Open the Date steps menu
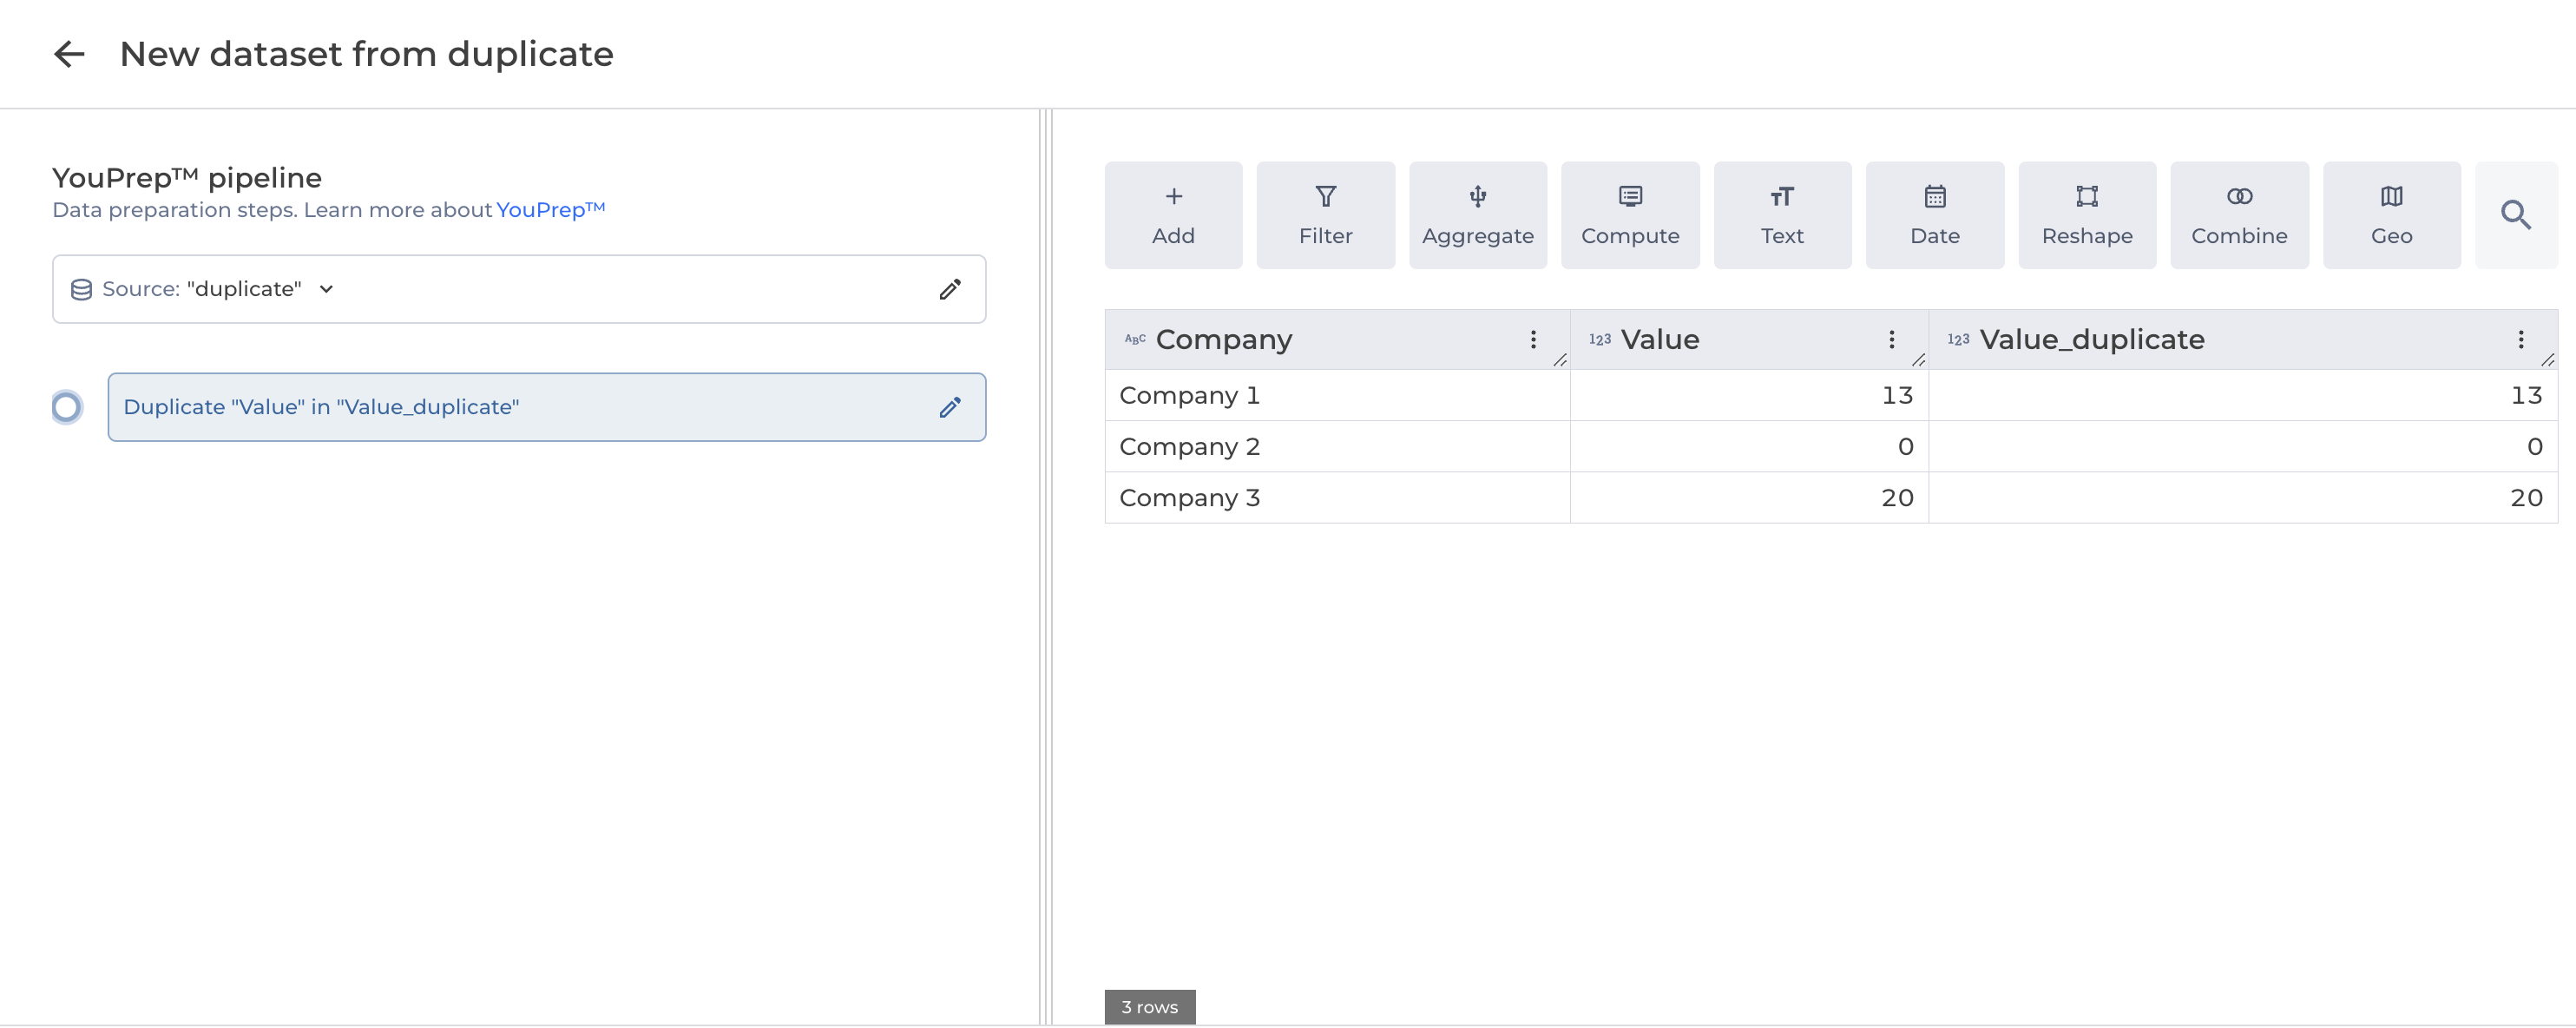The image size is (2576, 1028). [1934, 215]
